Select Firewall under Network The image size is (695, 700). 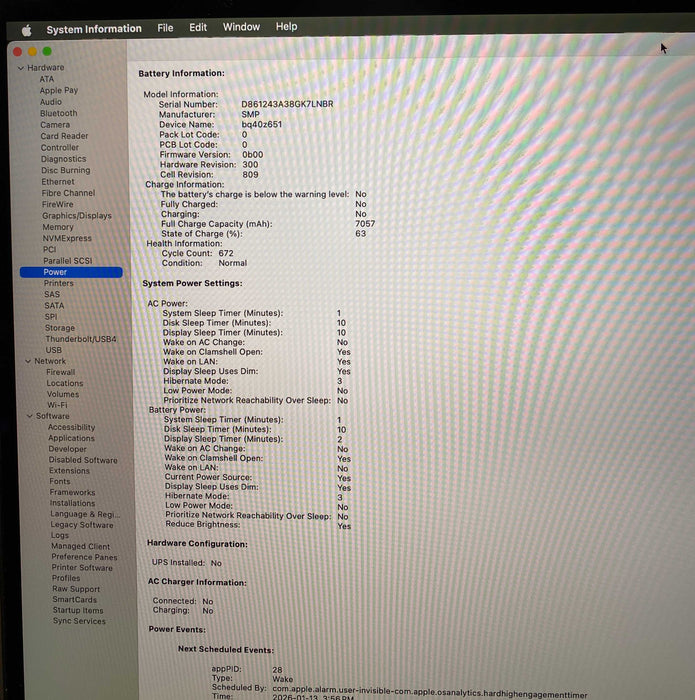60,372
